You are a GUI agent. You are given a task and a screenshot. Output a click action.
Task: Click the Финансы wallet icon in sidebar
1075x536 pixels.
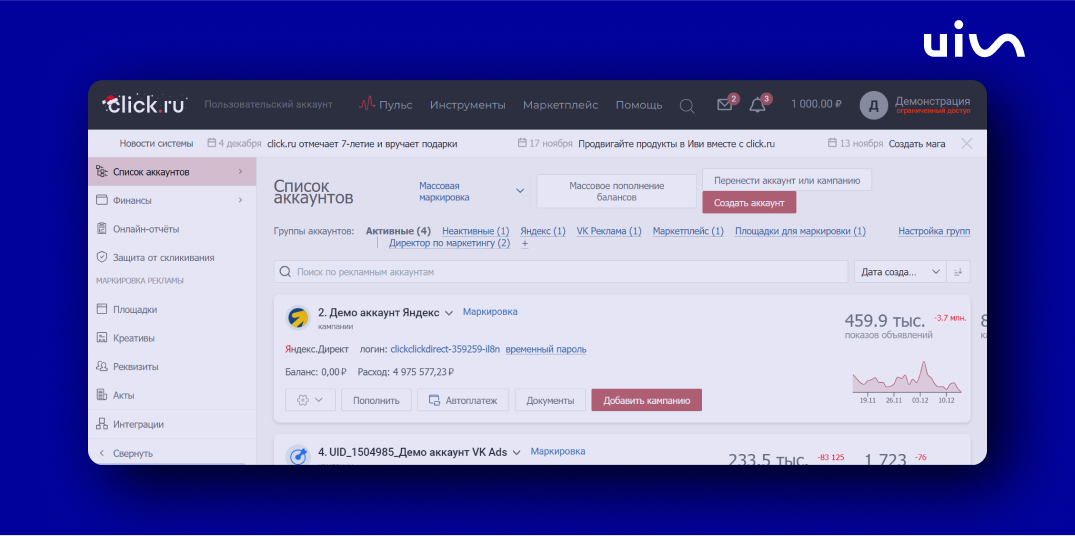(101, 200)
